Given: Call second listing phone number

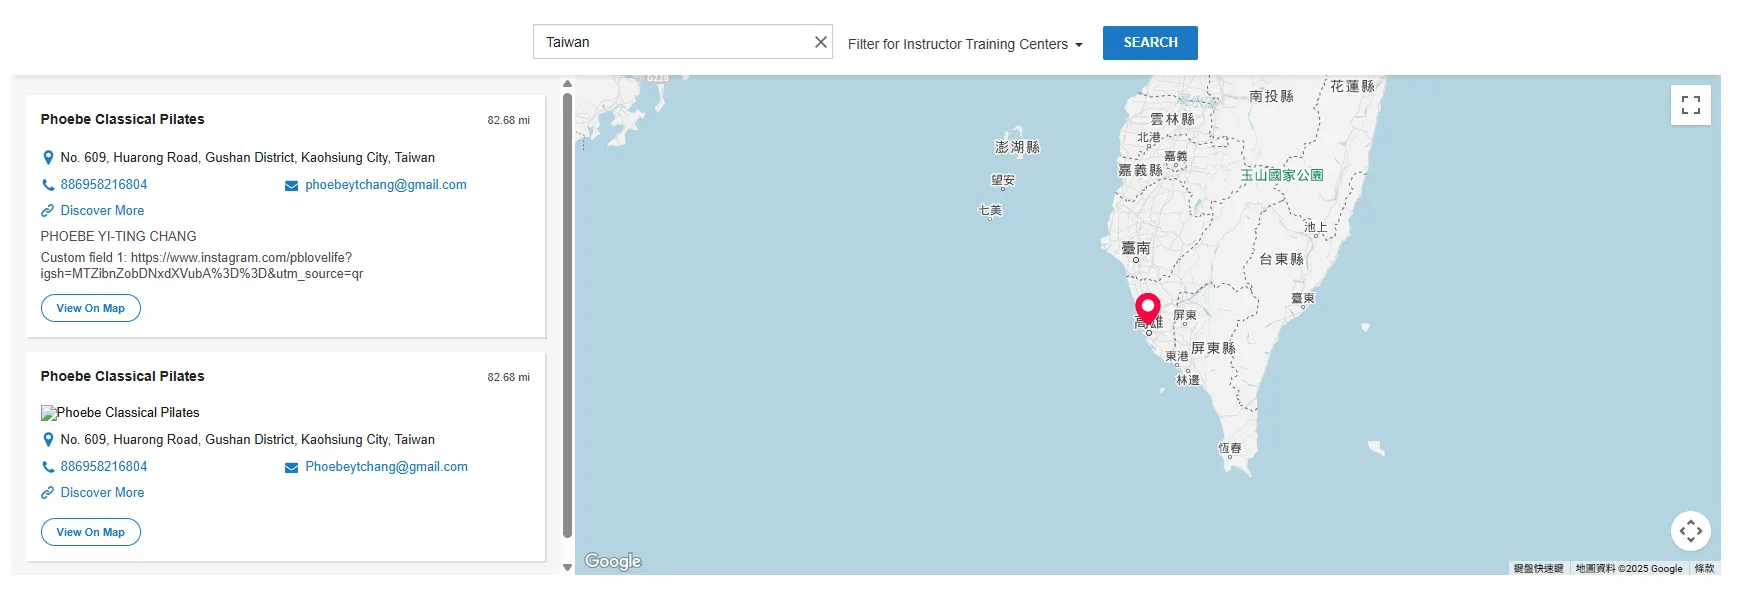Looking at the screenshot, I should pyautogui.click(x=103, y=467).
